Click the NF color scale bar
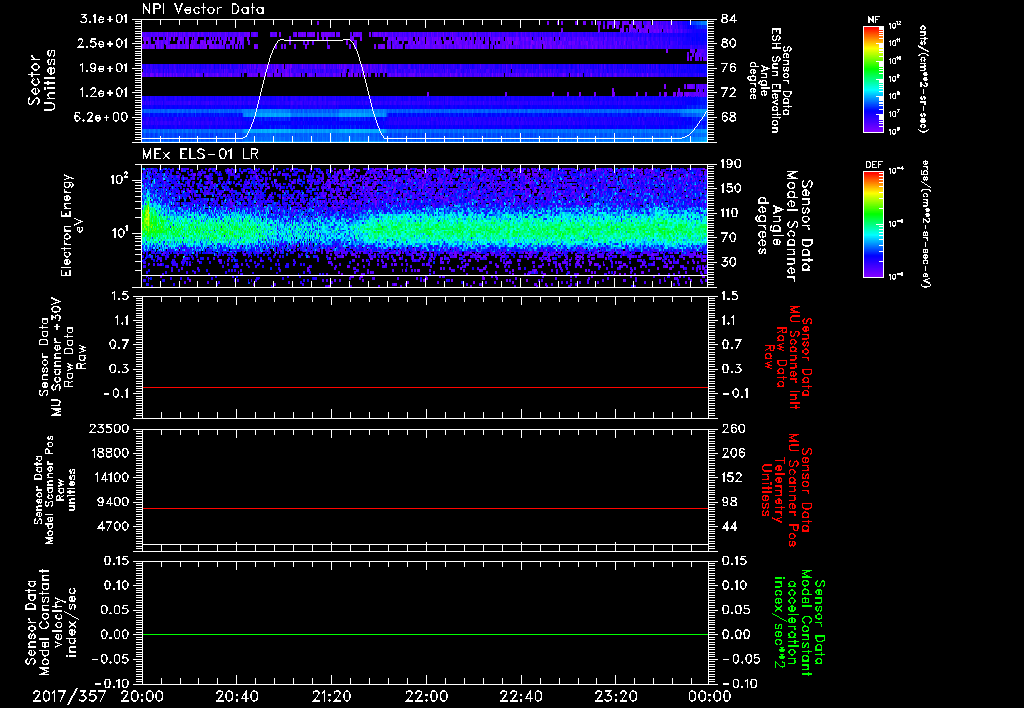This screenshot has height=708, width=1024. pos(871,79)
